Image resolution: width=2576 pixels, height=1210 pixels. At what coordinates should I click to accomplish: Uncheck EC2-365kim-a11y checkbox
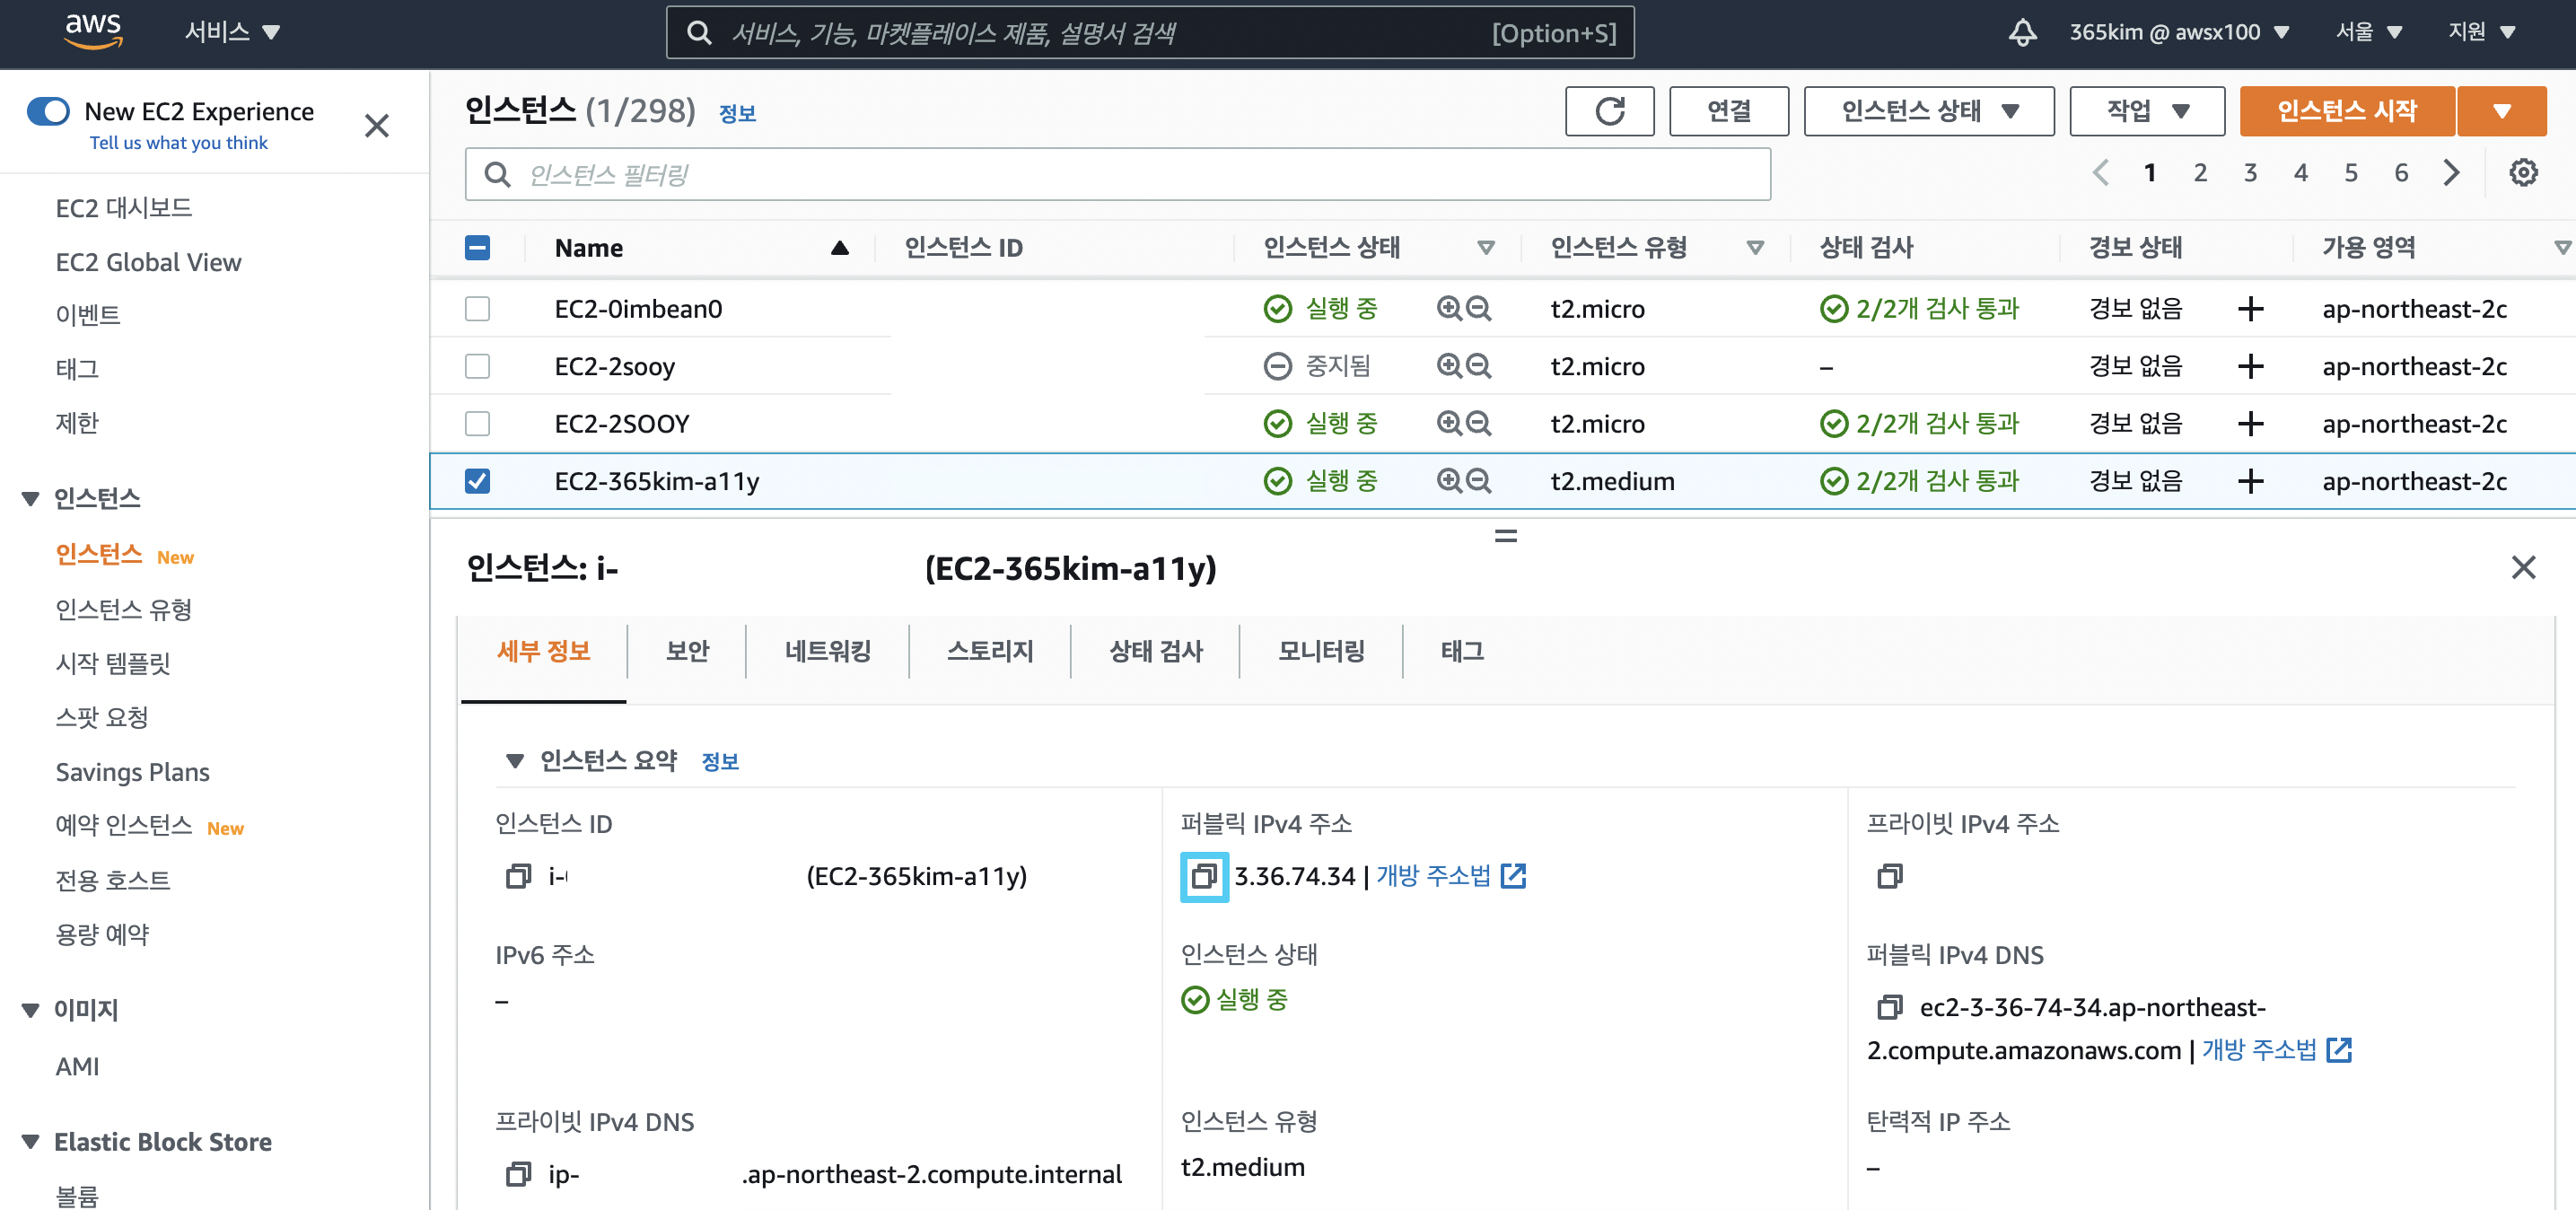point(477,481)
